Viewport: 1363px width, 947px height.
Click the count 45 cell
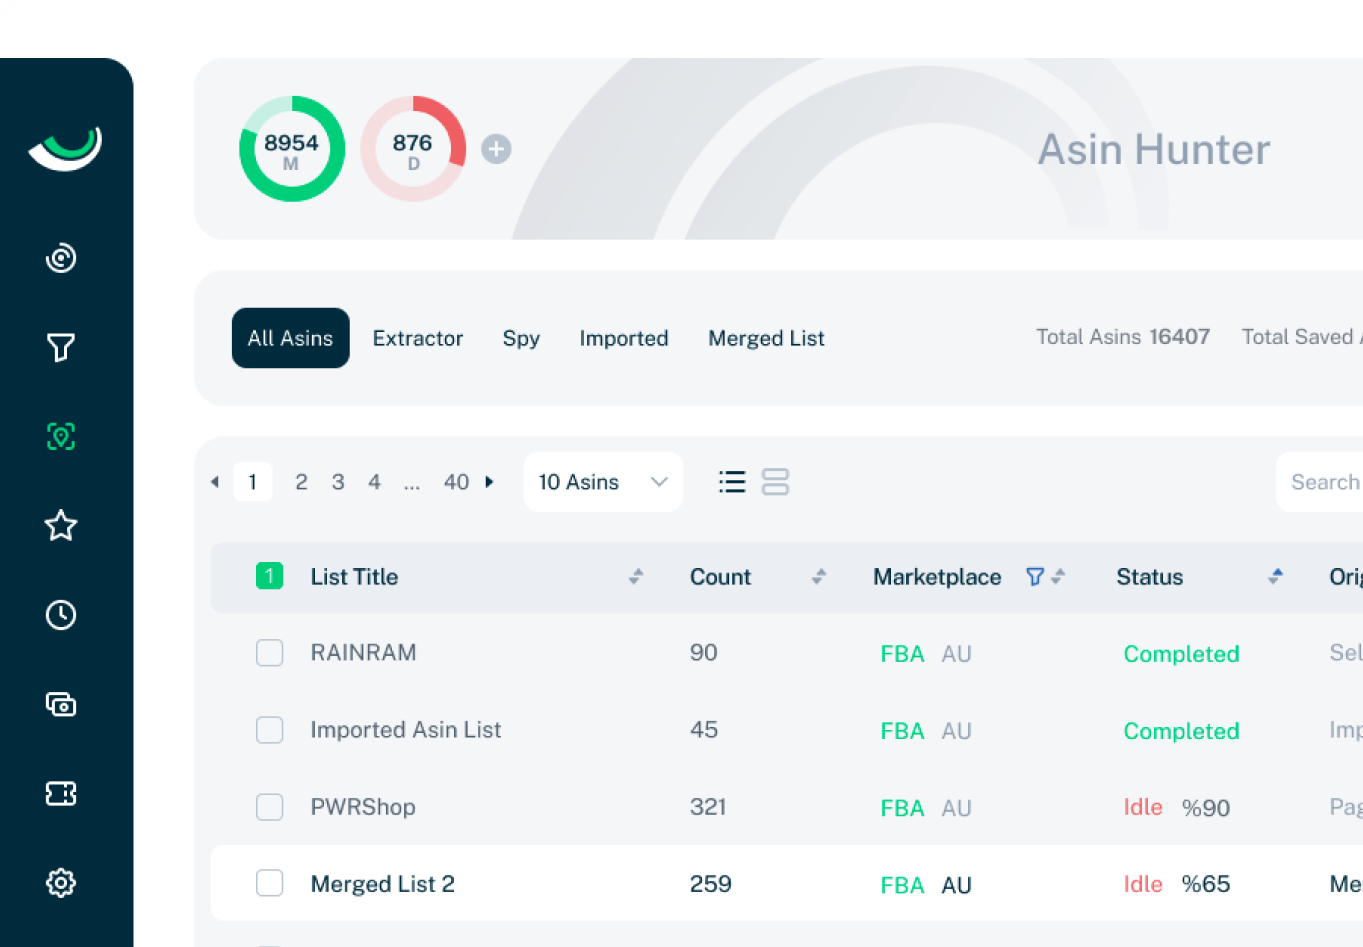[x=704, y=730]
